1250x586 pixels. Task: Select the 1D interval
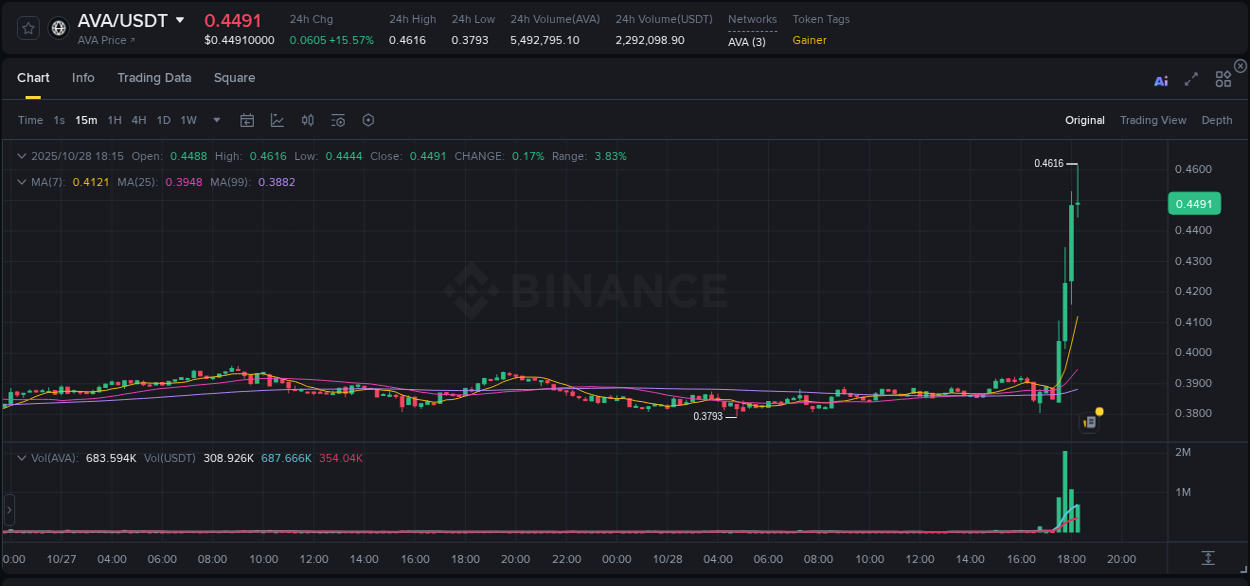click(163, 120)
